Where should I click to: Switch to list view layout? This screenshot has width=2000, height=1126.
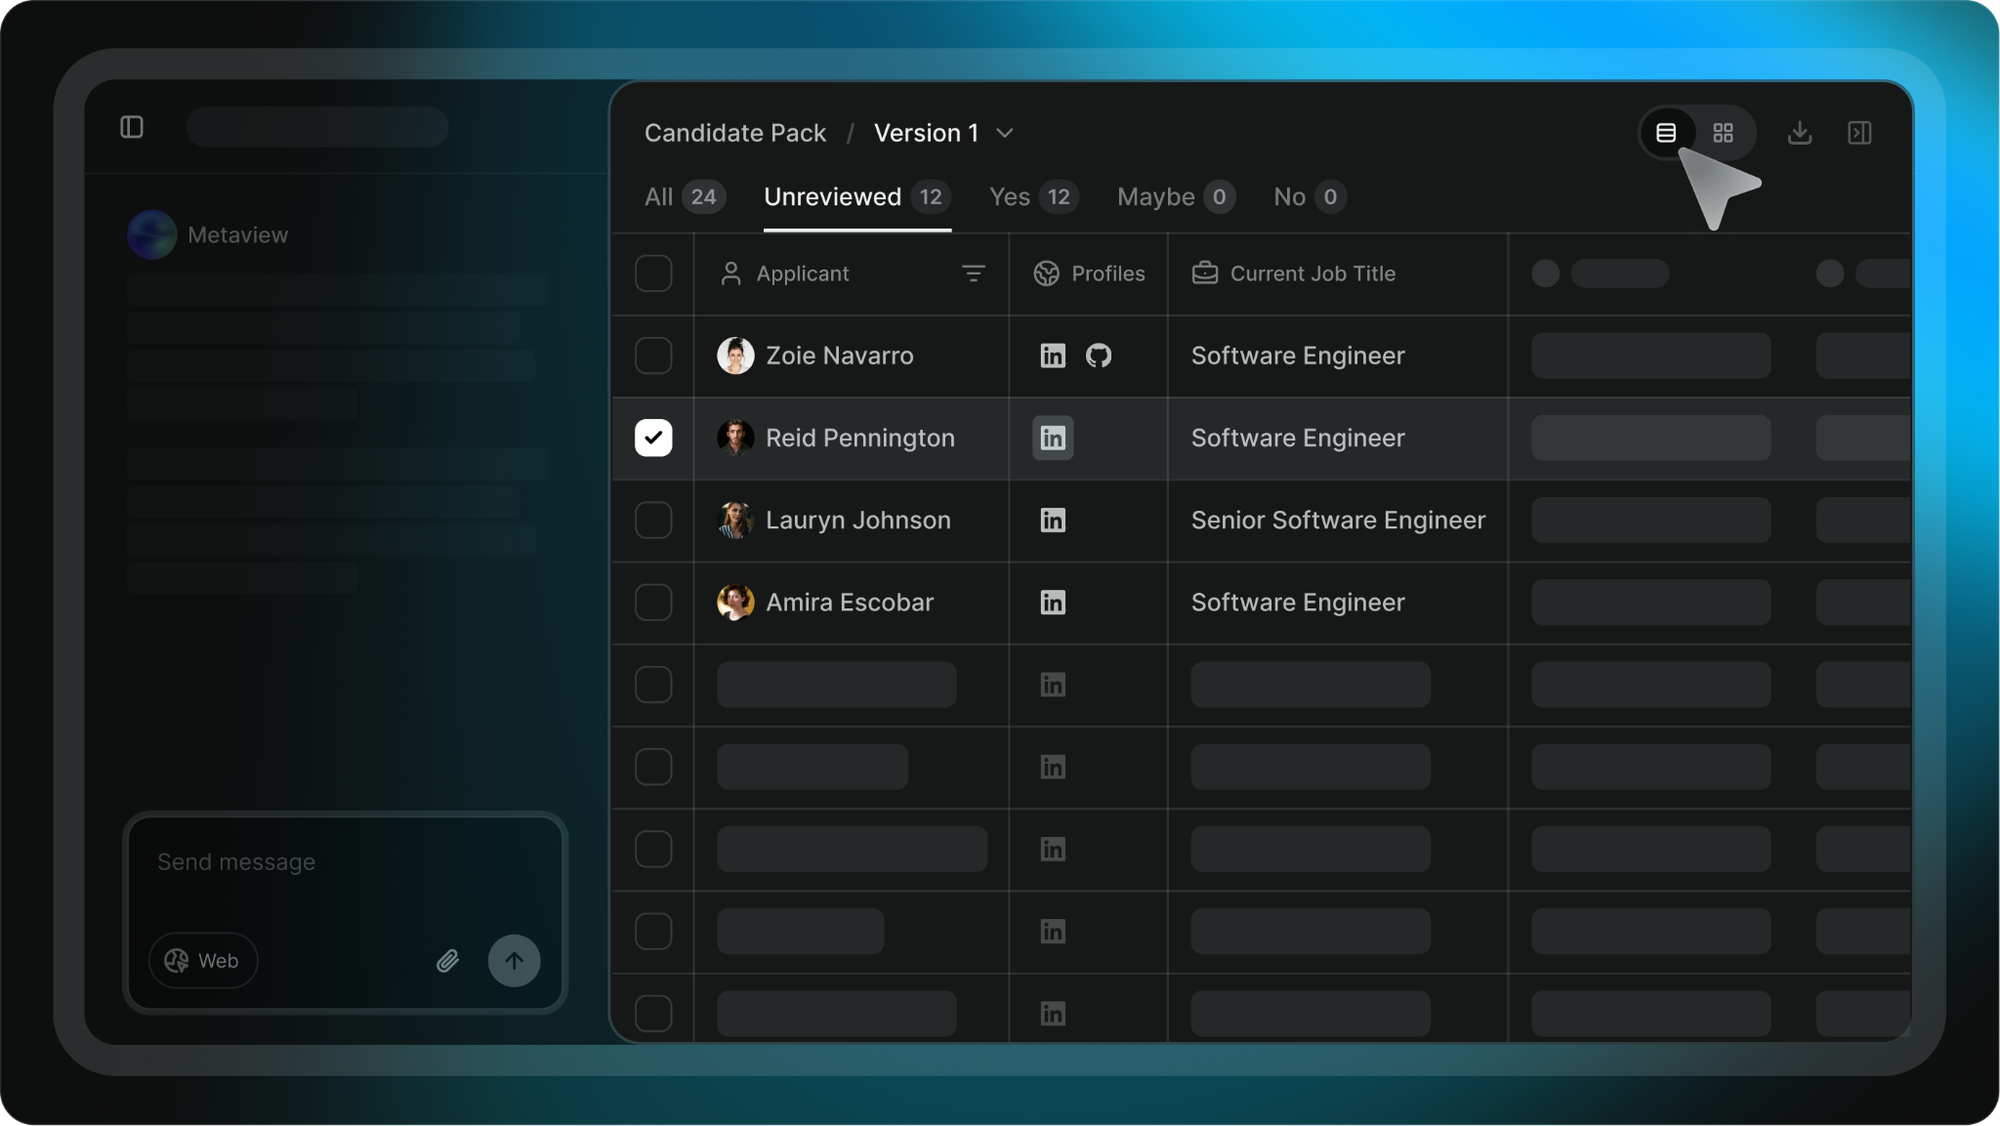[x=1666, y=133]
